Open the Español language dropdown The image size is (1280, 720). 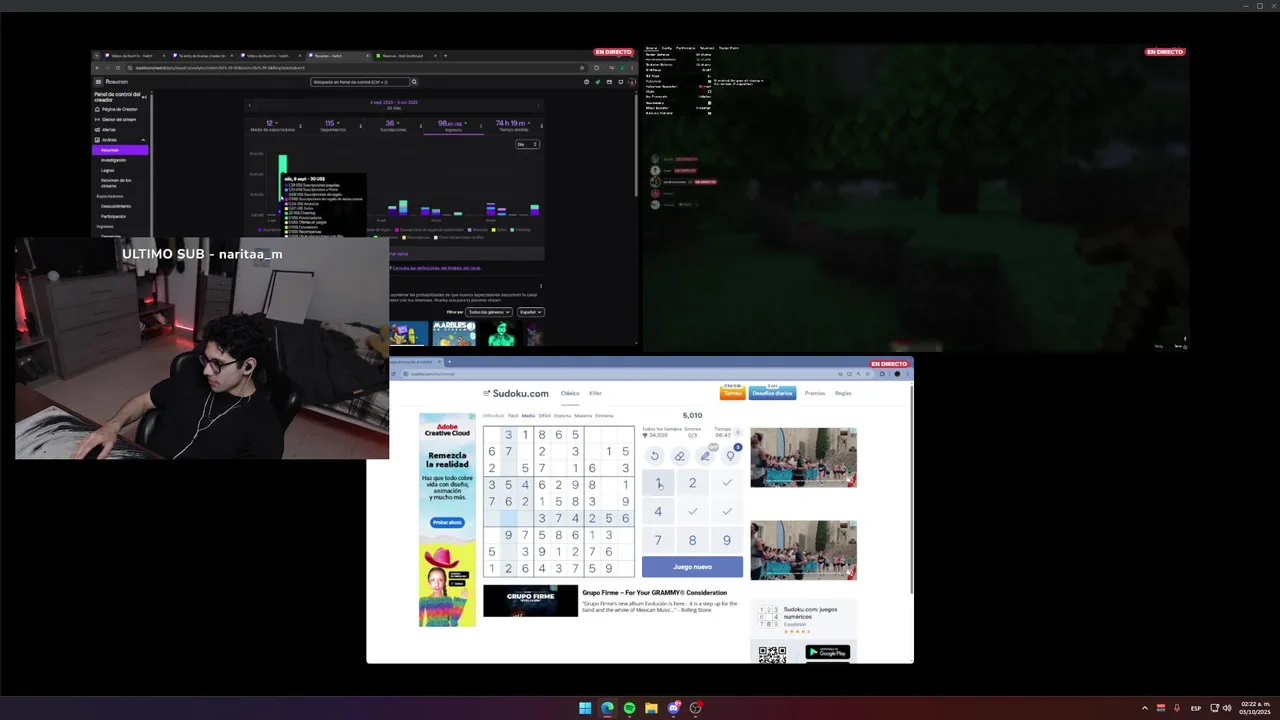click(530, 312)
